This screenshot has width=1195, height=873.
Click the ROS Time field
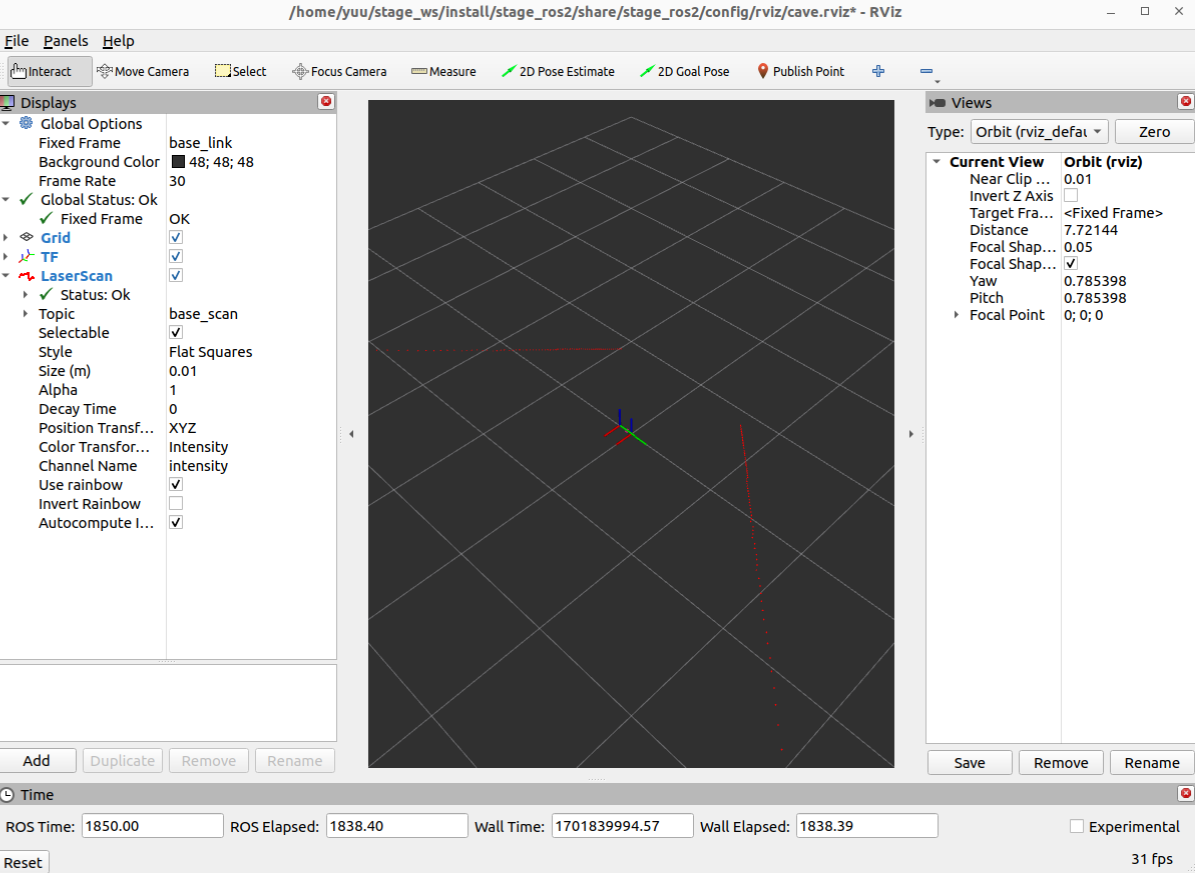click(152, 826)
